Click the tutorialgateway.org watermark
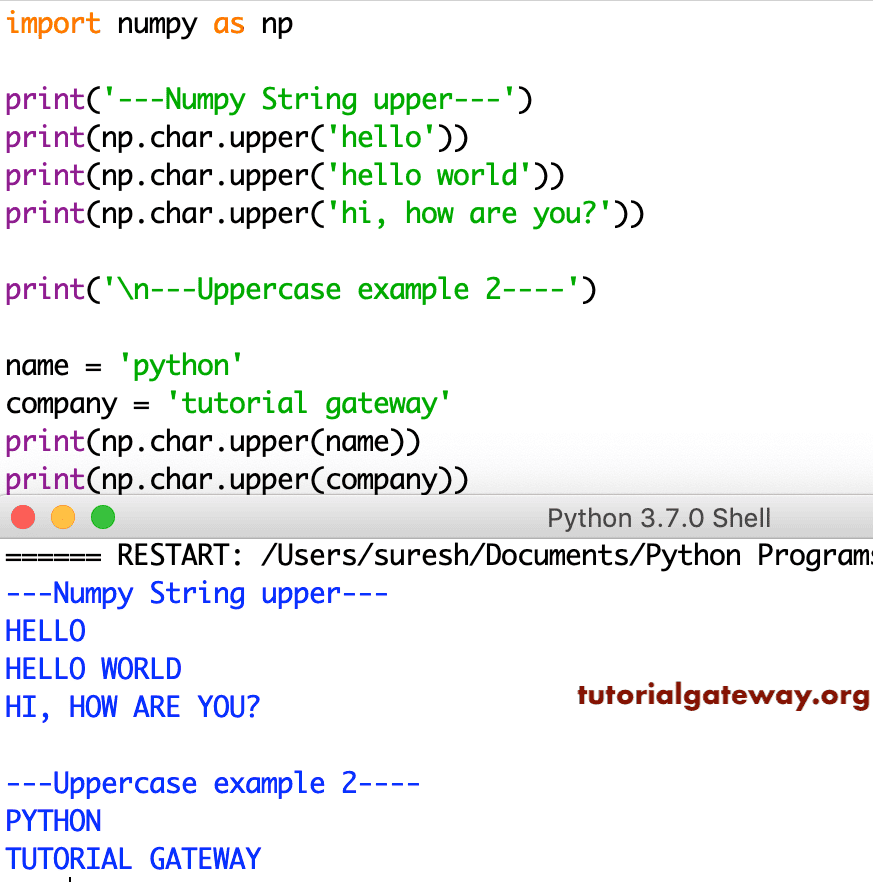The height and width of the screenshot is (882, 873). point(722,695)
